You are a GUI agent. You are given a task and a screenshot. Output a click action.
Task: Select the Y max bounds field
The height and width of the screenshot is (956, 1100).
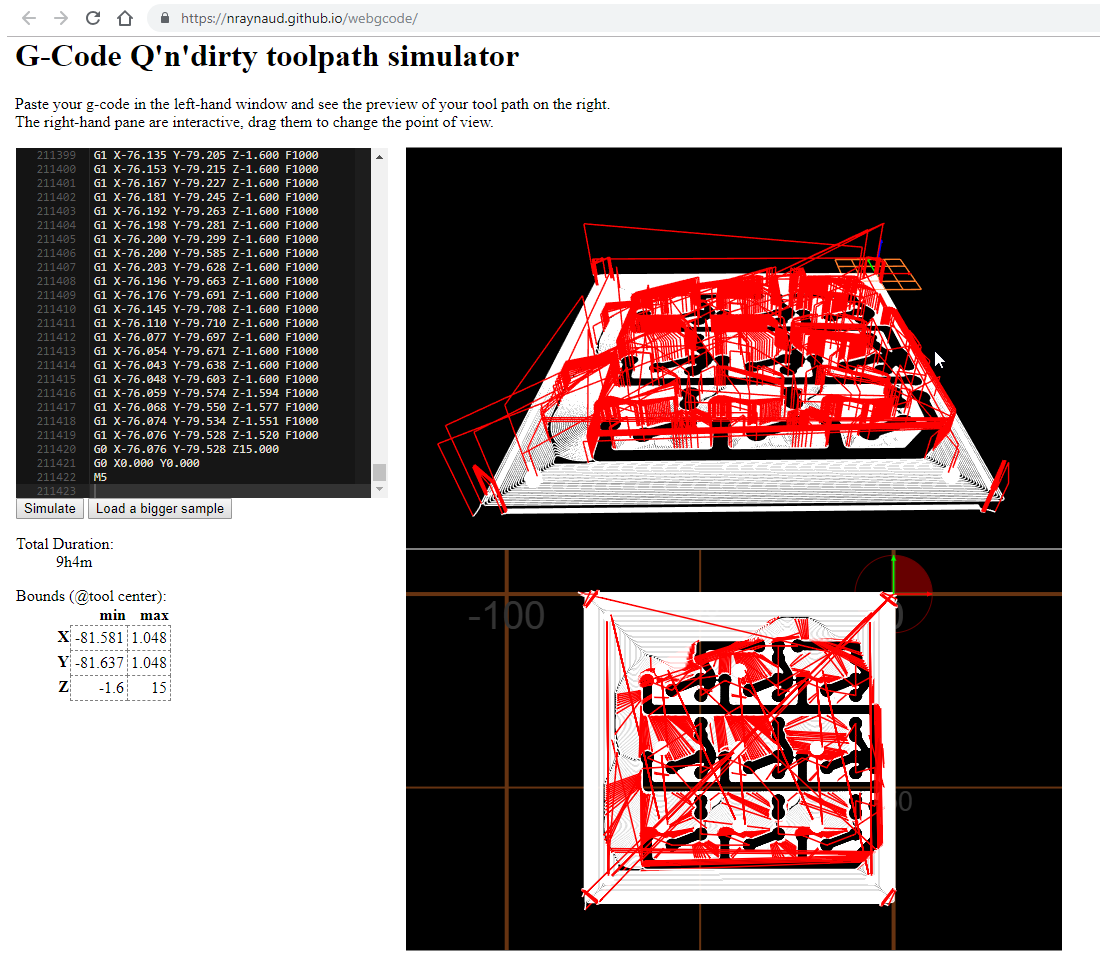tap(148, 662)
